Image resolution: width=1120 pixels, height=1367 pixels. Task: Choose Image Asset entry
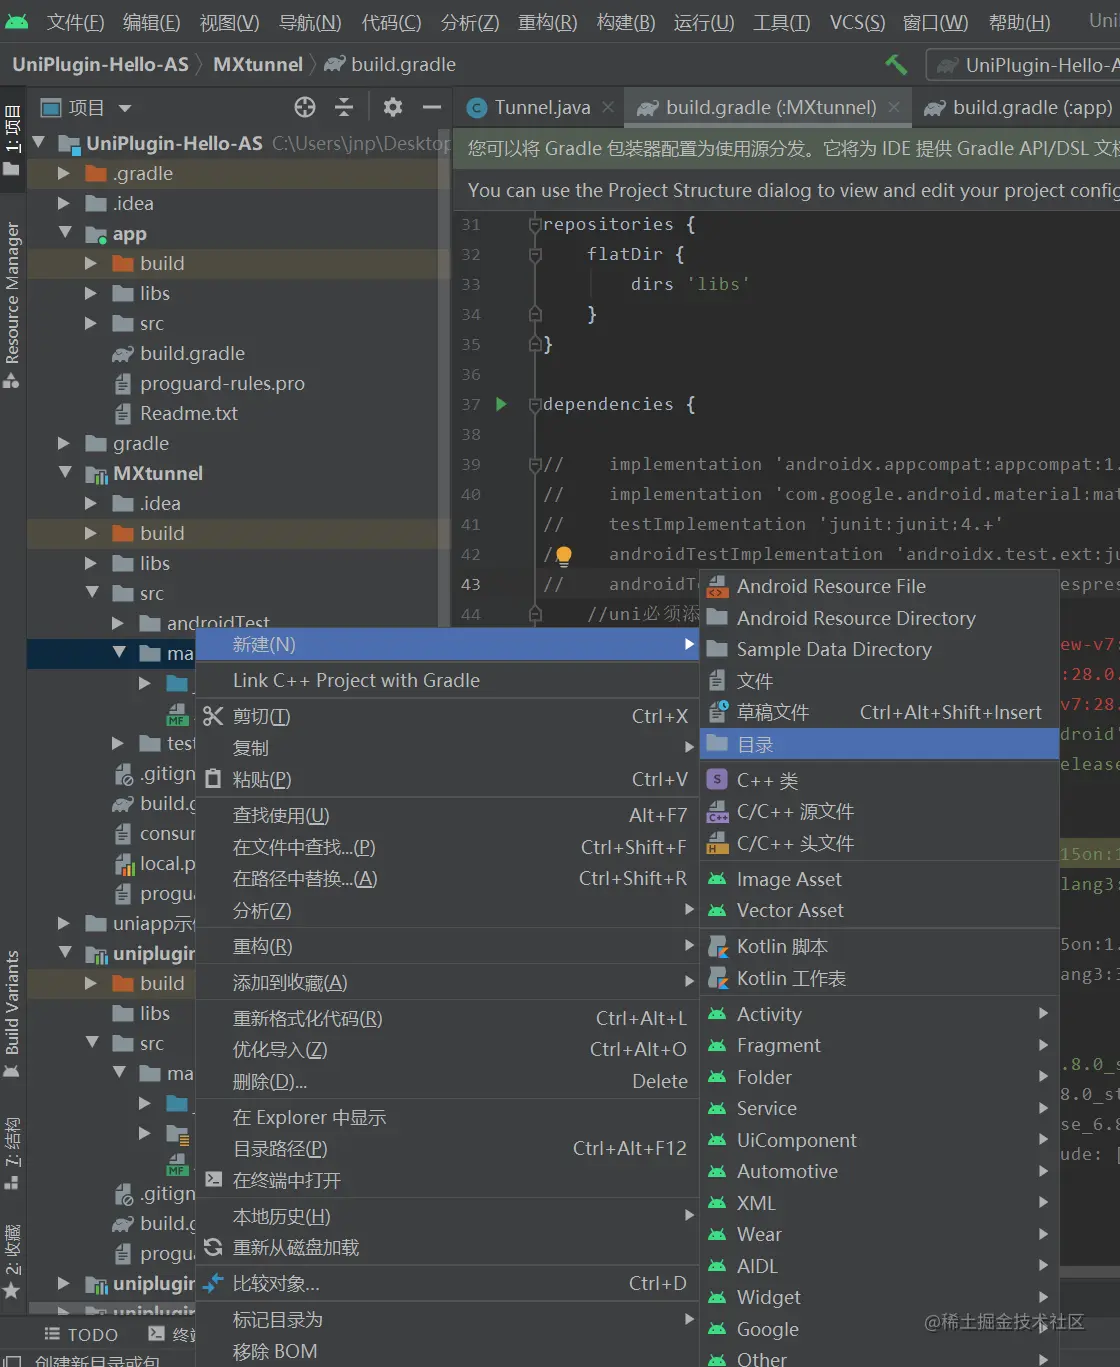coord(880,879)
